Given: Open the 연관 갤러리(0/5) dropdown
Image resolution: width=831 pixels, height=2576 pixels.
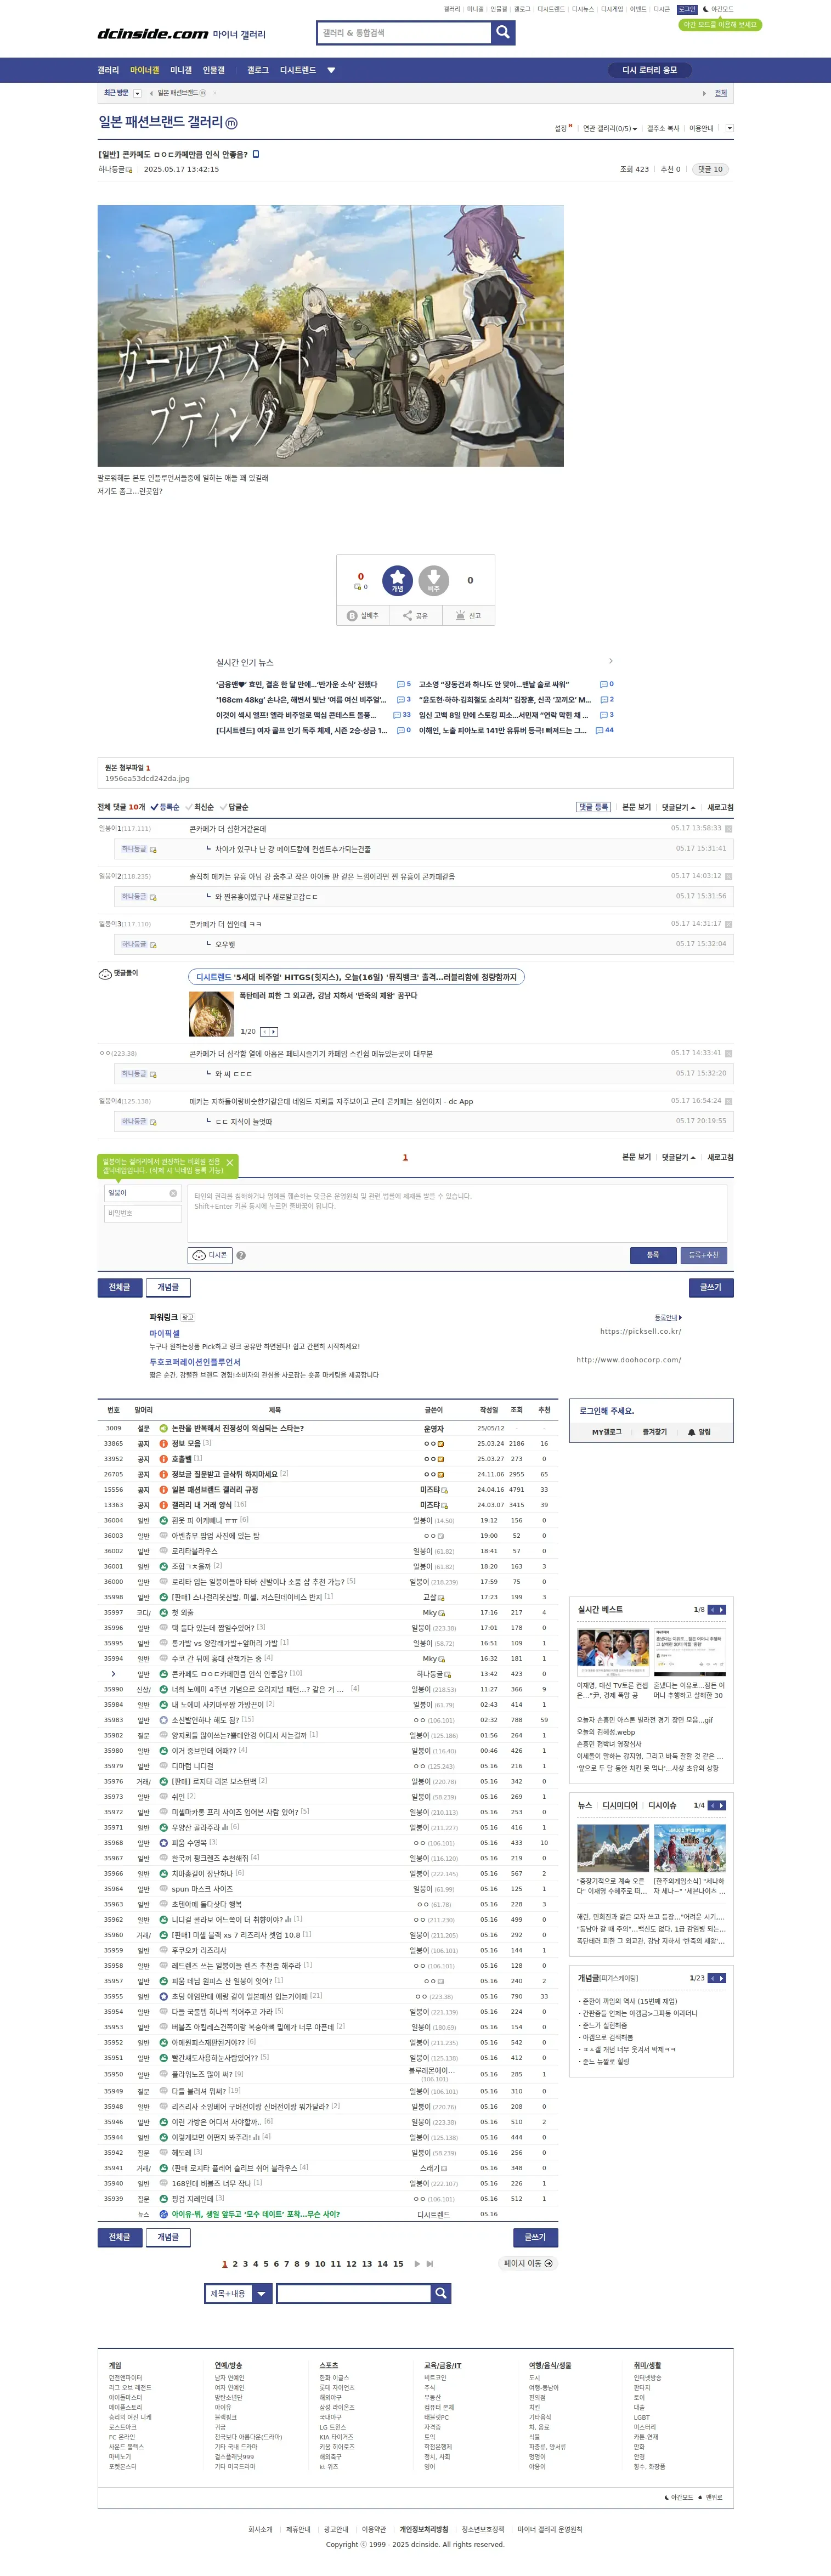Looking at the screenshot, I should (x=609, y=129).
